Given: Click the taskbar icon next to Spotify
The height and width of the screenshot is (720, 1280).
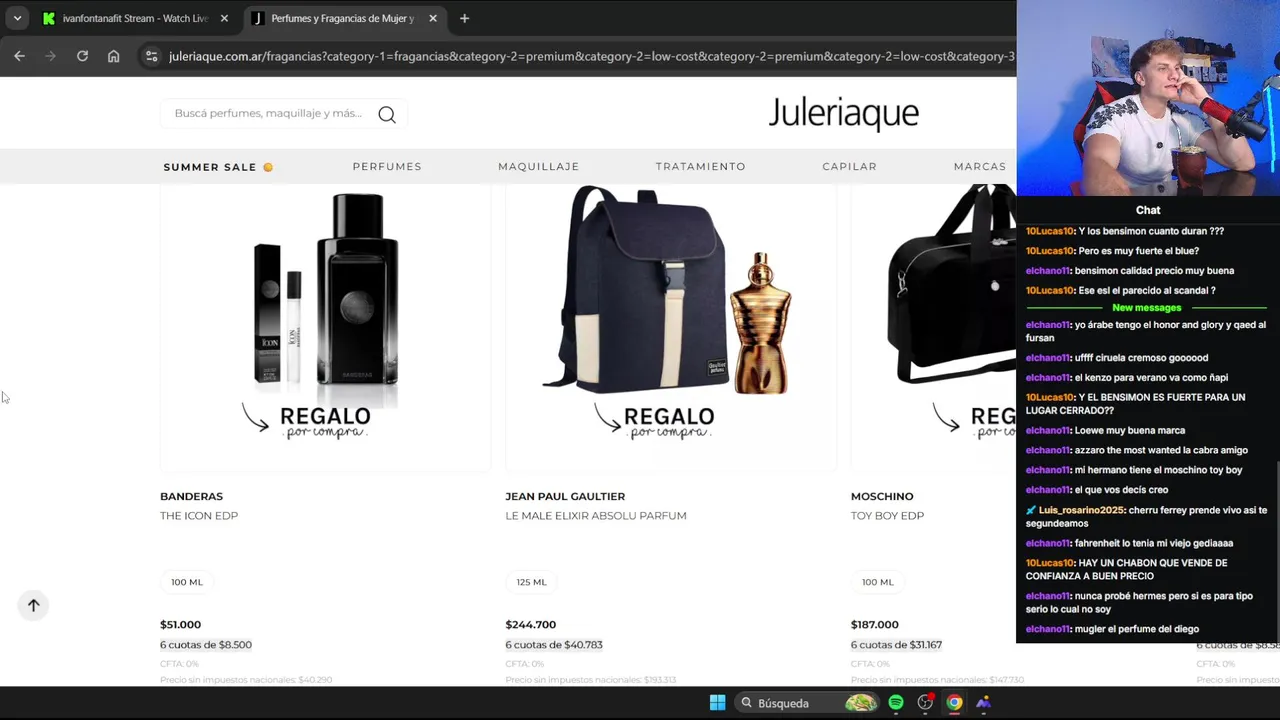Looking at the screenshot, I should (x=925, y=703).
